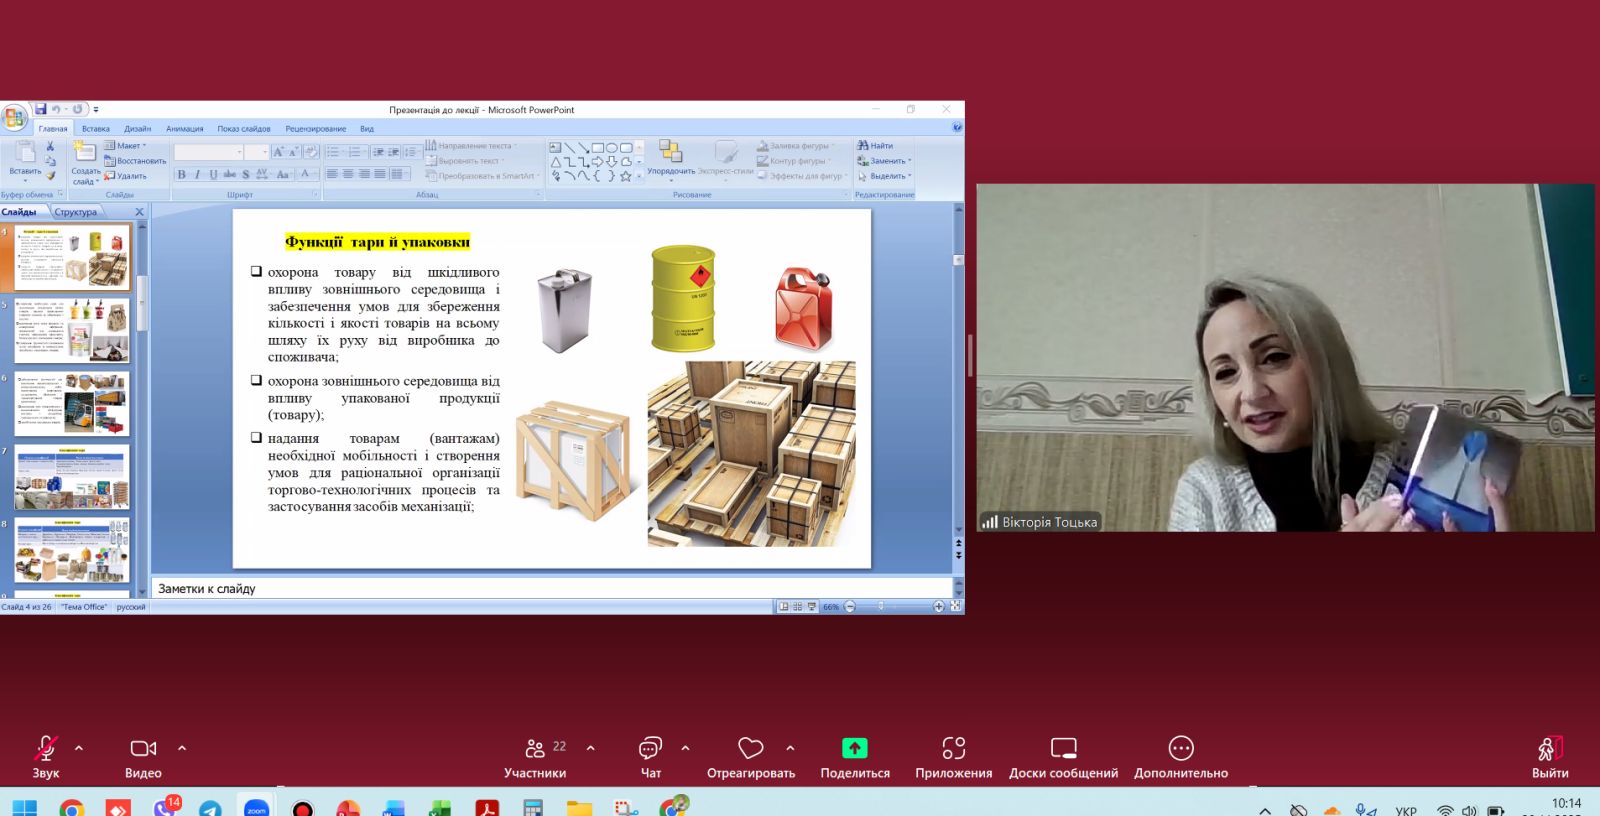Expand audio options arrow next to Звук
The image size is (1600, 816).
pyautogui.click(x=79, y=748)
